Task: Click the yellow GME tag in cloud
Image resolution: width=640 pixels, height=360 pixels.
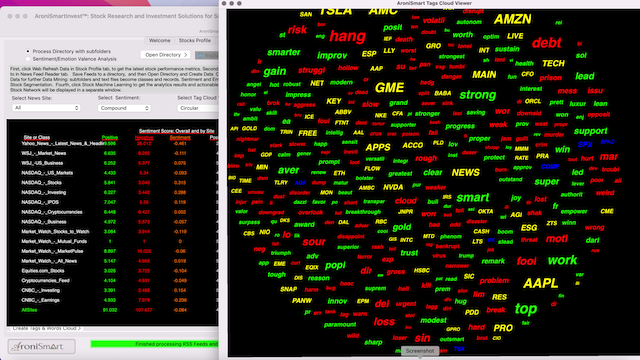Action: point(389,88)
